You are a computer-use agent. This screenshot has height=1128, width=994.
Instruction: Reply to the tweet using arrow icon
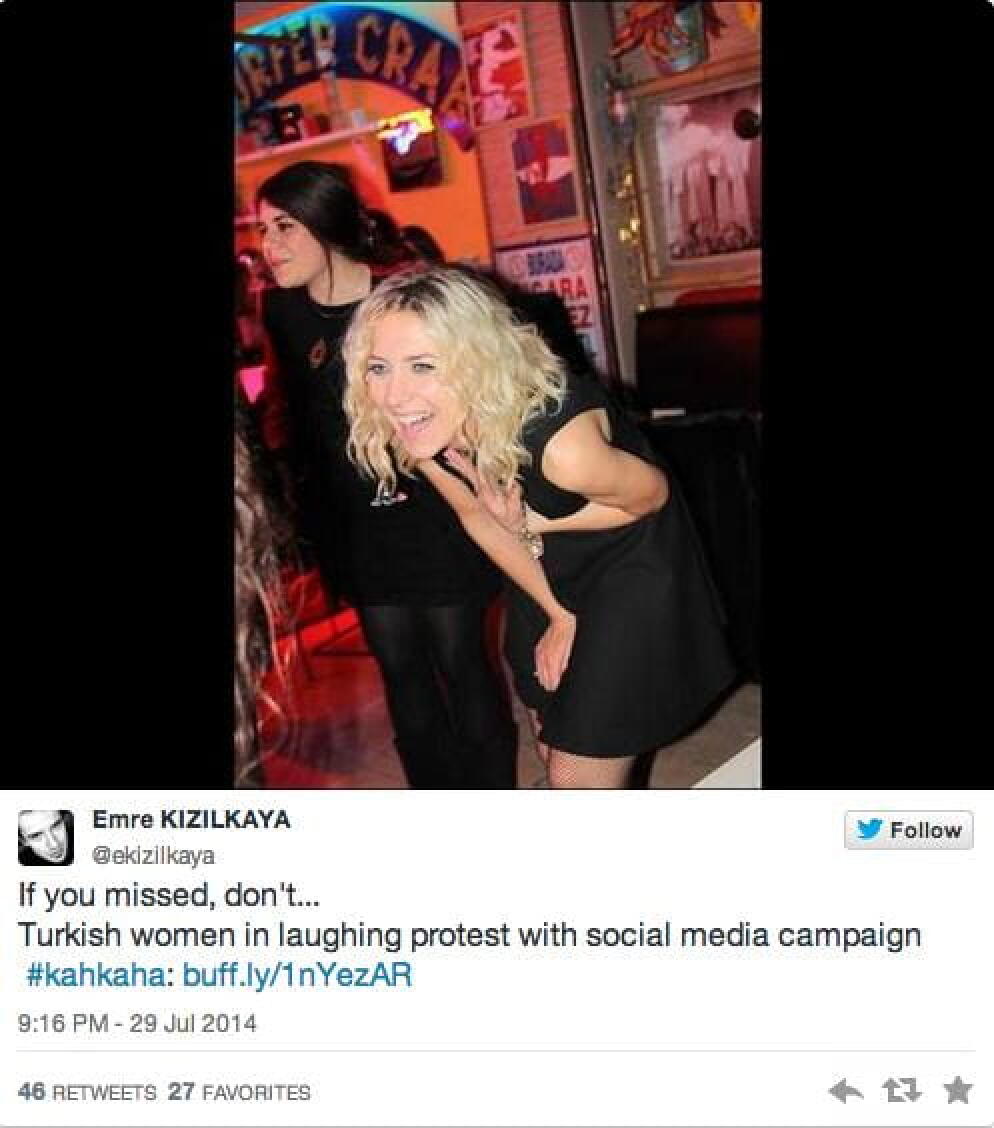[846, 1091]
